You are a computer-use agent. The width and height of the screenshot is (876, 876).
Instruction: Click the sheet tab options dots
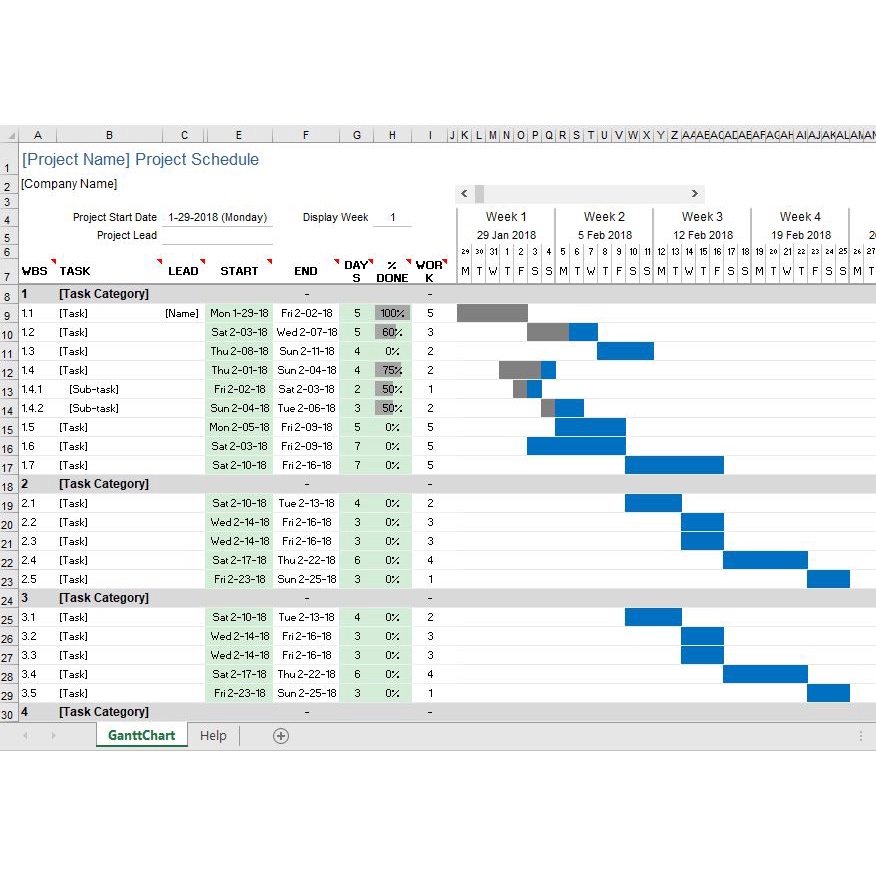coord(860,736)
